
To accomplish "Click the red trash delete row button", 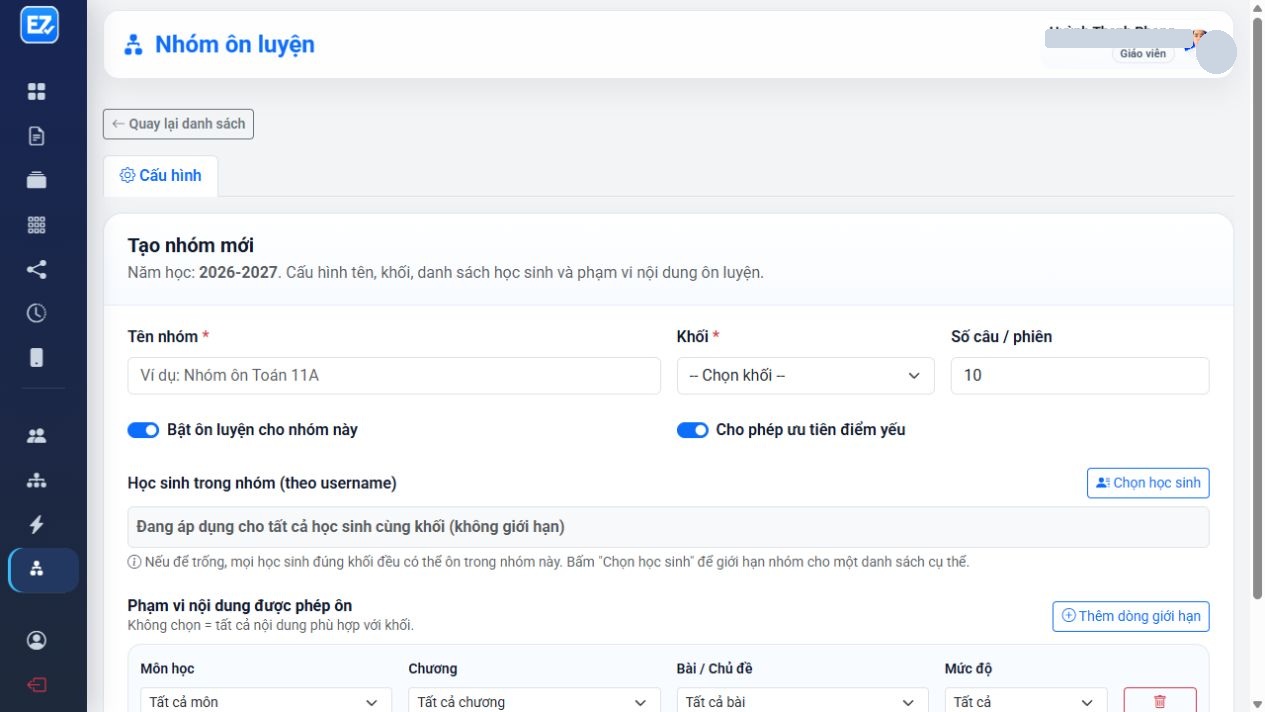I will (x=1160, y=701).
